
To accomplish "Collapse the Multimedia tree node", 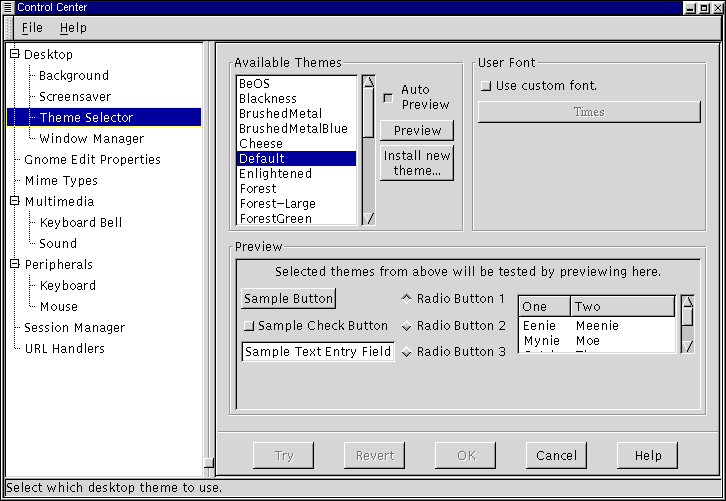I will [14, 201].
